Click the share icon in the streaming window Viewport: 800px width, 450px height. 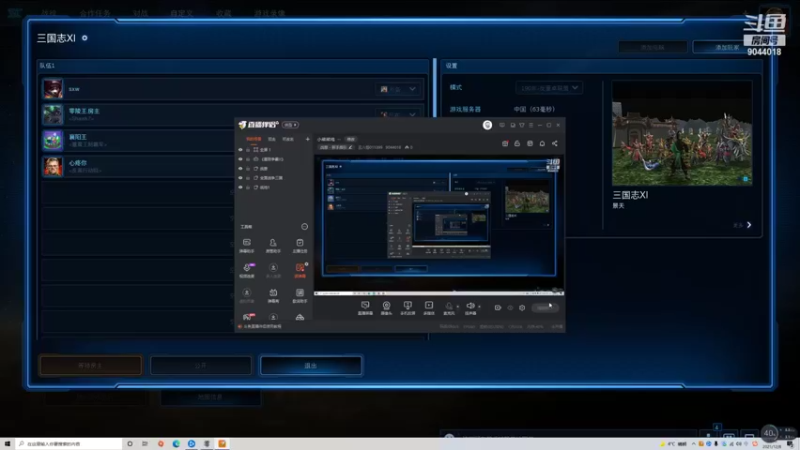click(x=555, y=143)
